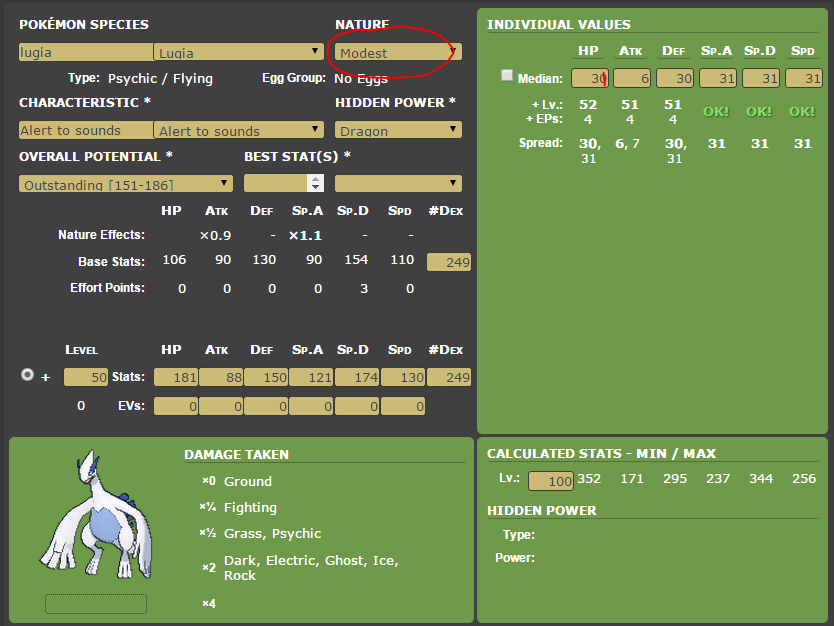Open the Hidden Power dropdown showing Dragon

click(x=398, y=130)
